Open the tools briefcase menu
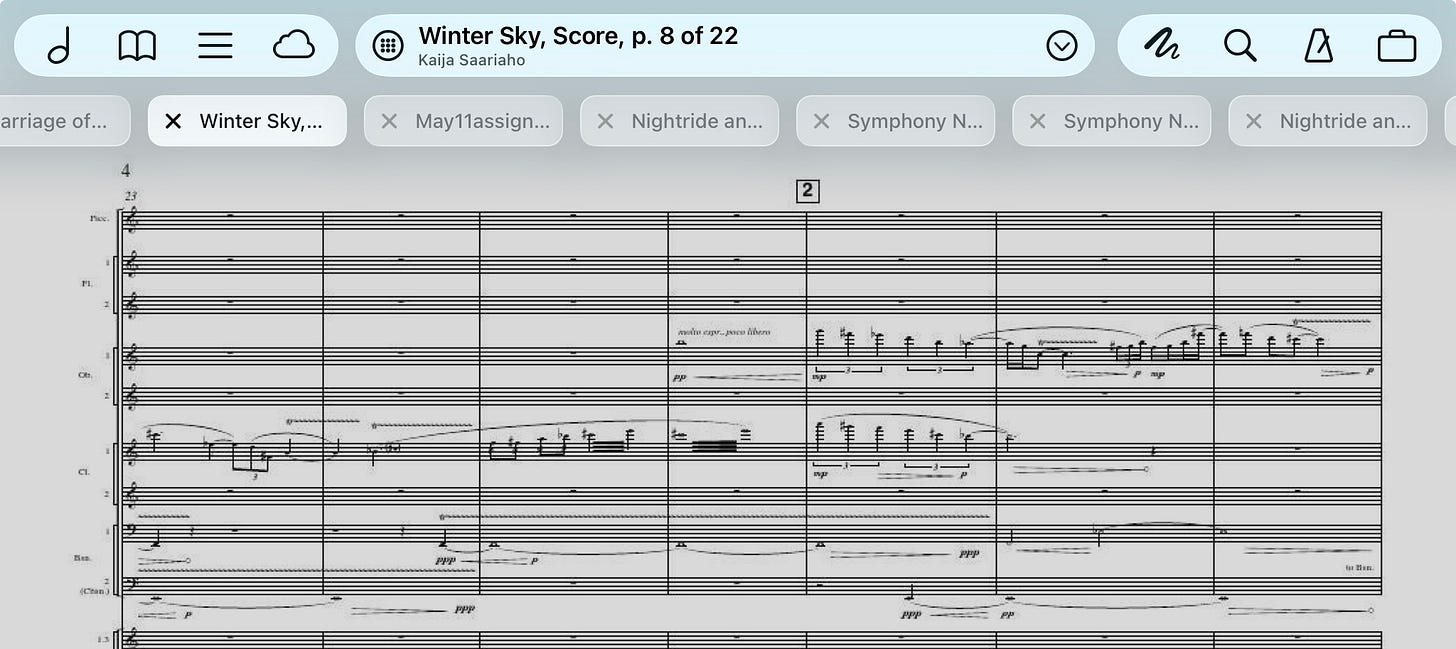Screen dimensions: 1456x649 pyautogui.click(x=1396, y=46)
